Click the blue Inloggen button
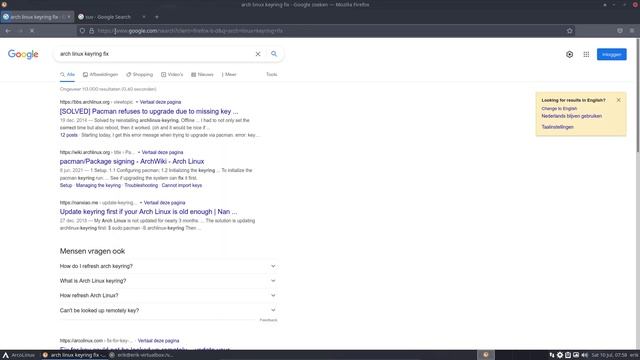The height and width of the screenshot is (360, 640). click(x=611, y=54)
